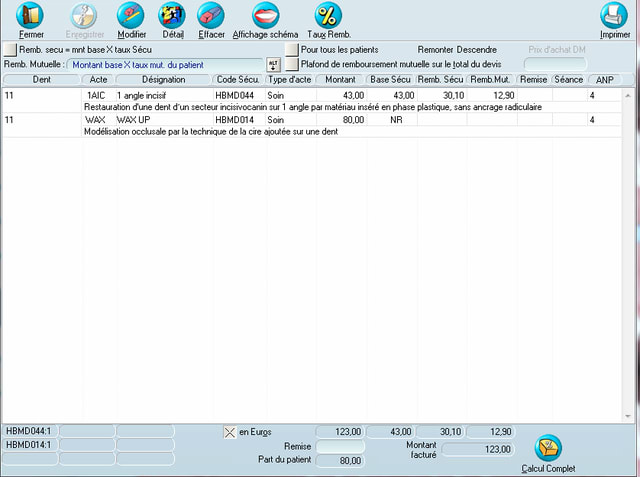
Task: Click the Code Sécu. column header
Action: coord(238,79)
